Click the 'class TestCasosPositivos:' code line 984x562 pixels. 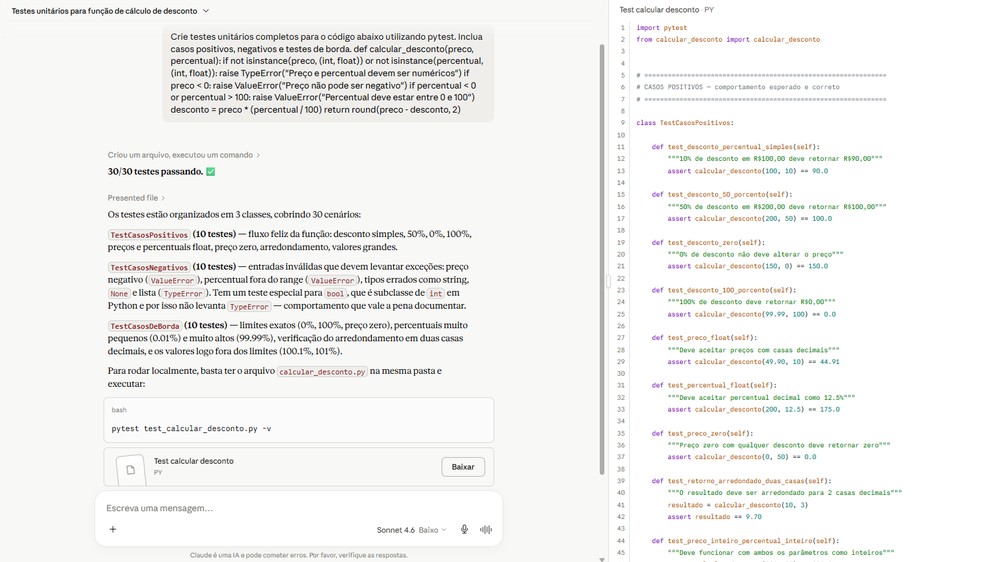pyautogui.click(x=685, y=123)
